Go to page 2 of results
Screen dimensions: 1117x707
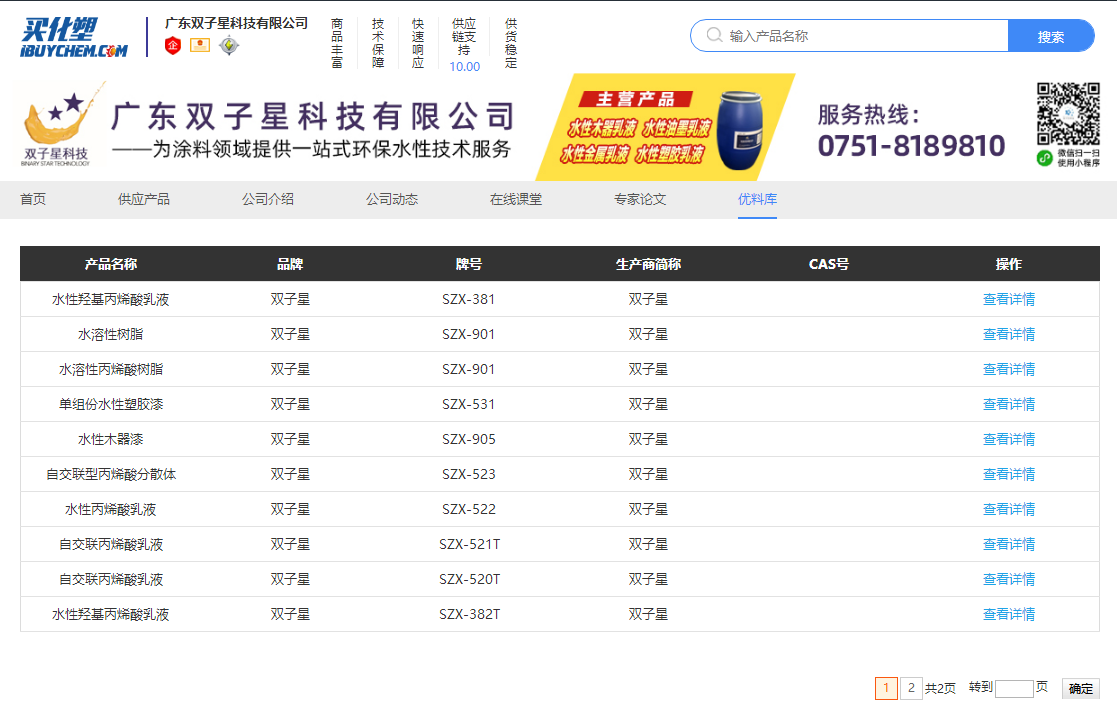911,688
